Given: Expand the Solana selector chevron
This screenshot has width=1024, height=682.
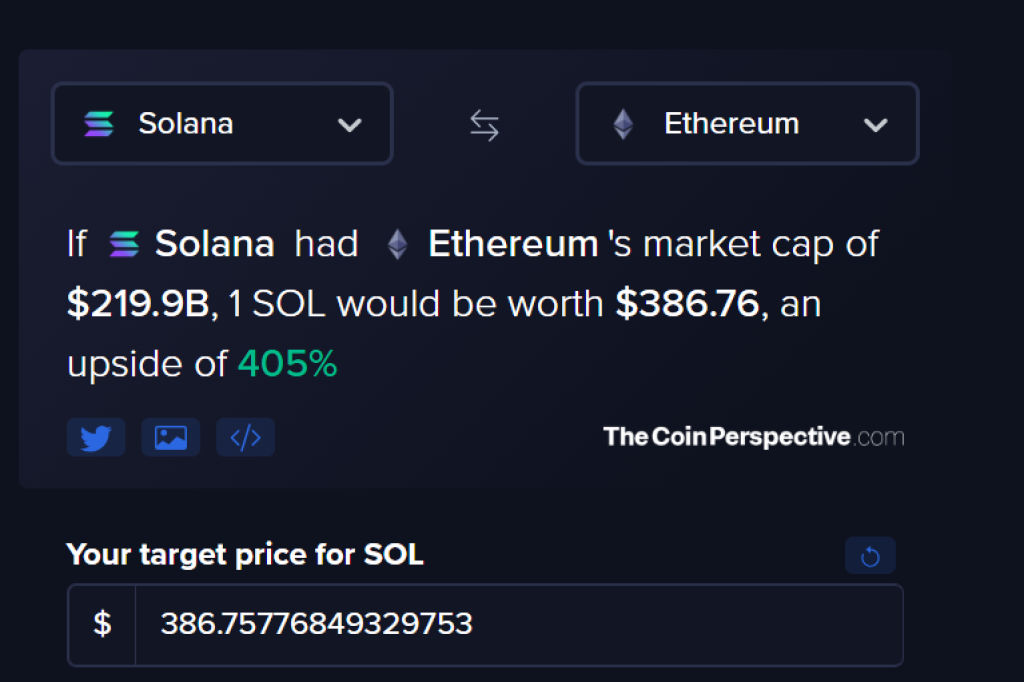Looking at the screenshot, I should tap(350, 126).
